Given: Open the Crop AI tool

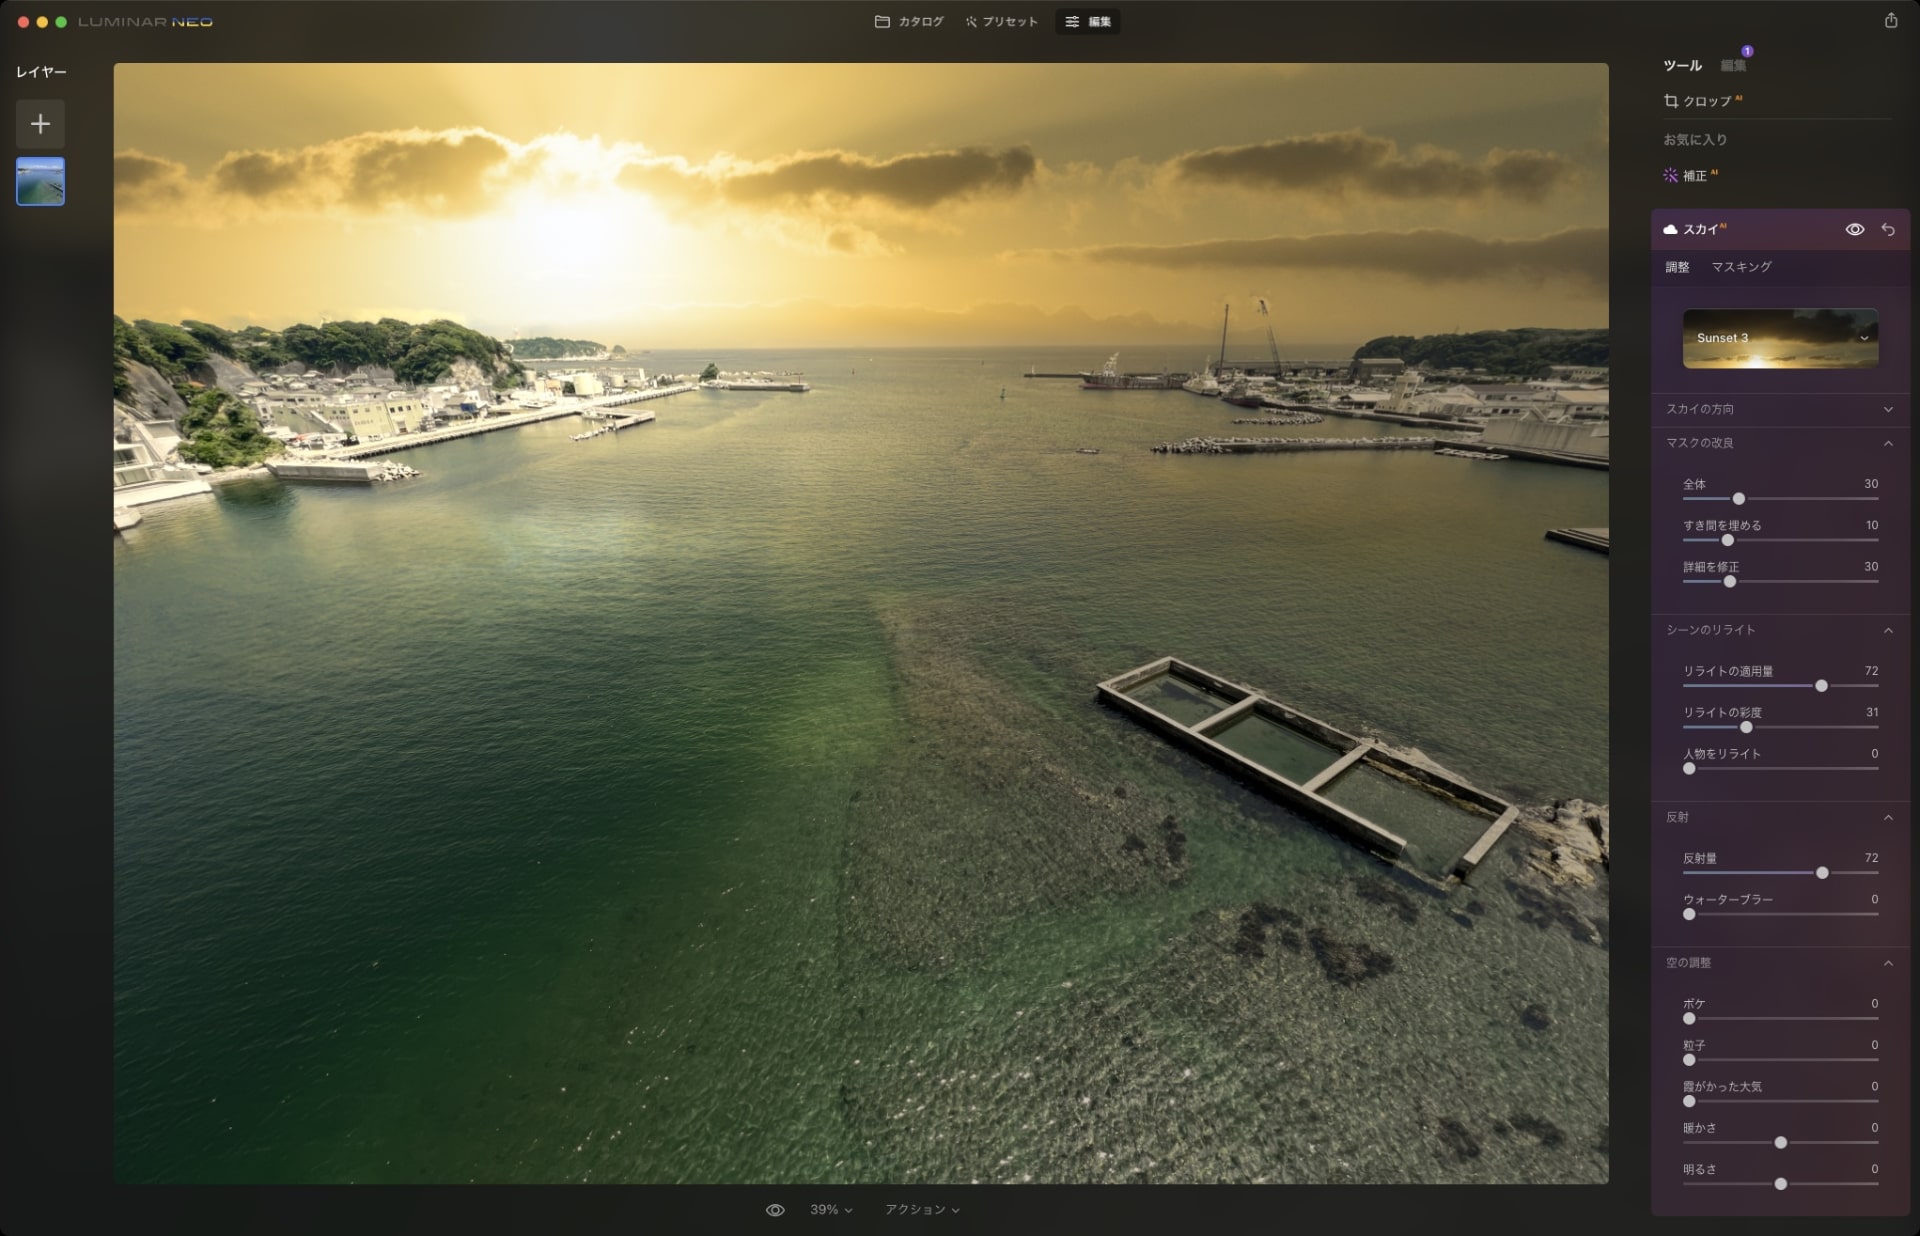Looking at the screenshot, I should [1704, 101].
